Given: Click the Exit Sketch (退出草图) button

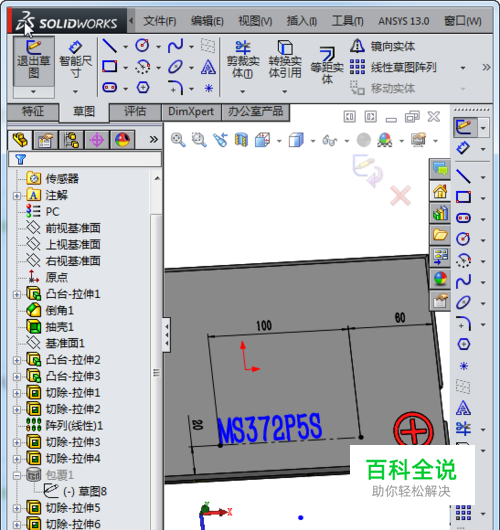Looking at the screenshot, I should [33, 61].
